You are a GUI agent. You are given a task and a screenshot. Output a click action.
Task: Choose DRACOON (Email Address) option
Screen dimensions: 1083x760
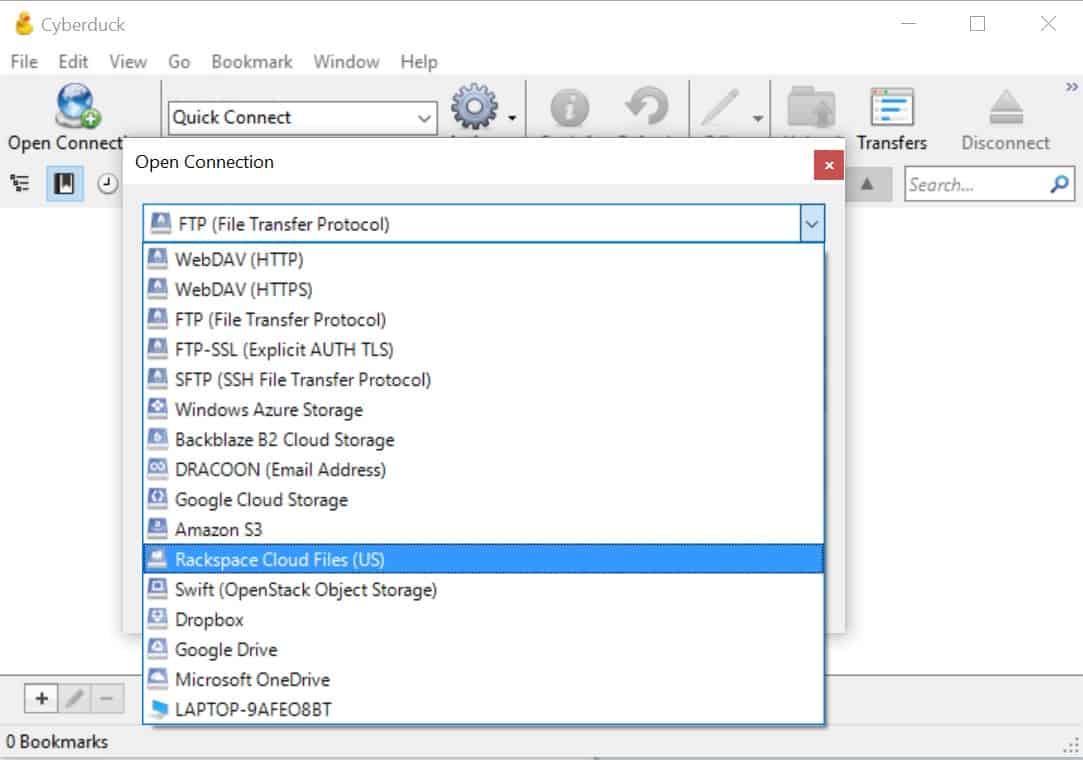(x=483, y=470)
